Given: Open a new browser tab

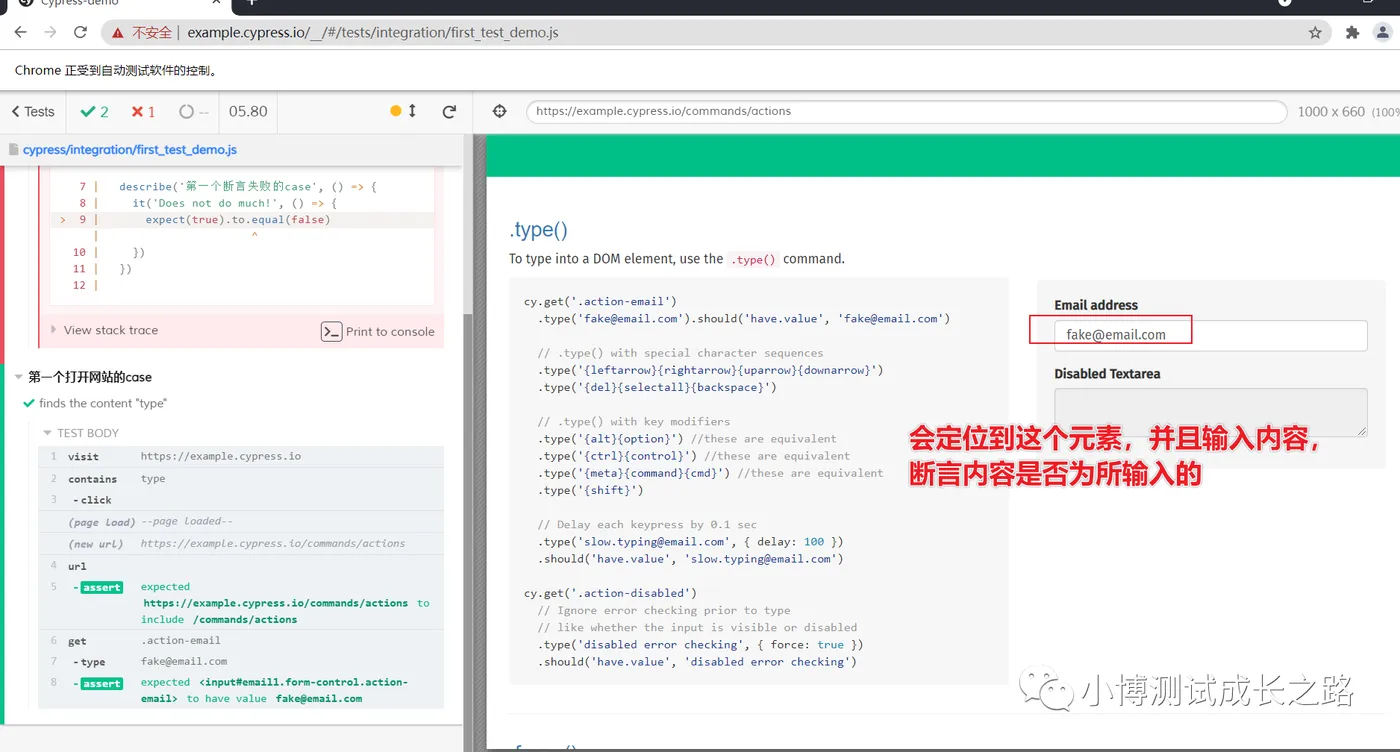Looking at the screenshot, I should (x=251, y=4).
